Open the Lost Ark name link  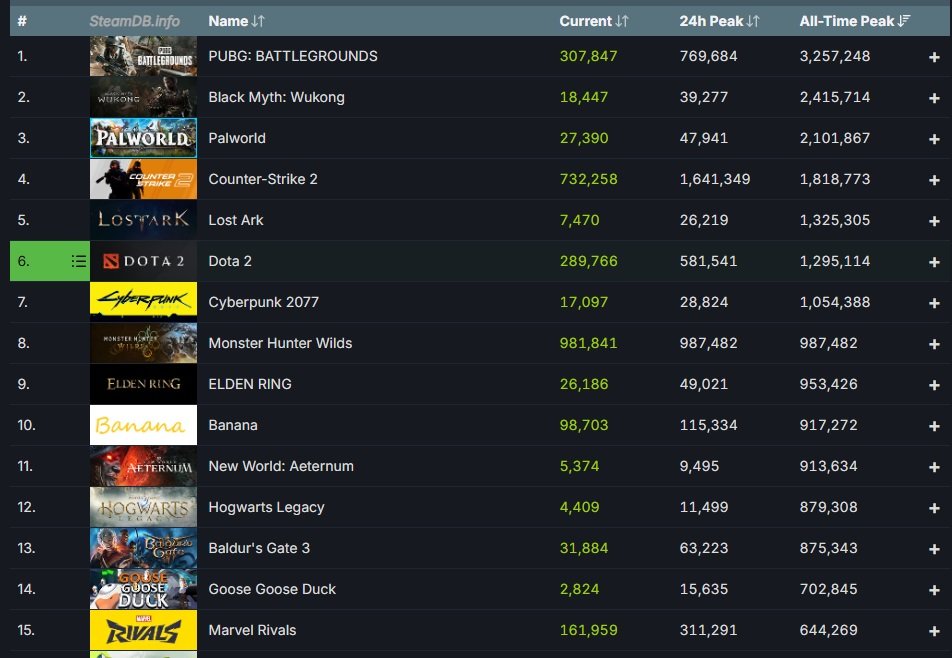[236, 220]
